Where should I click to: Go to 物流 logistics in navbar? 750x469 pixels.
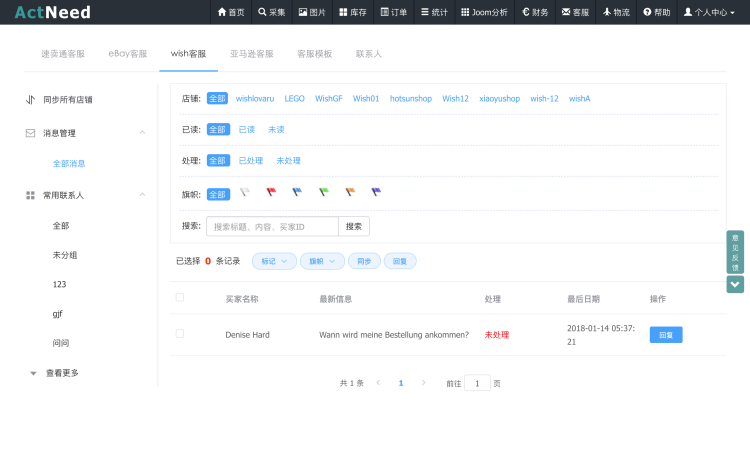(616, 12)
